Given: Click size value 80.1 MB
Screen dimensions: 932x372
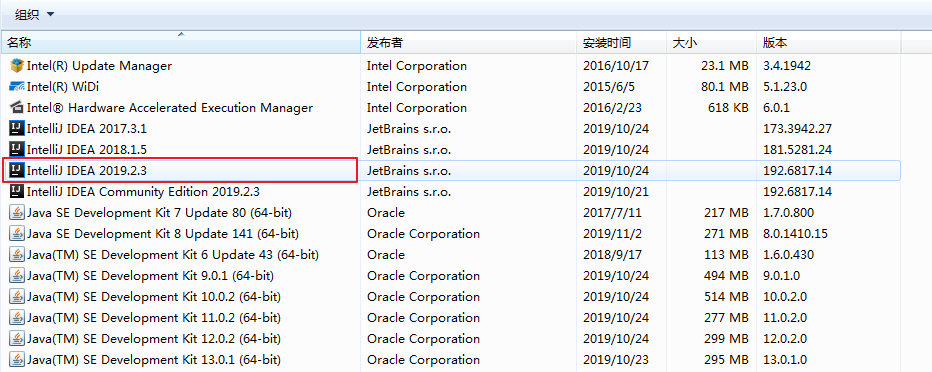Looking at the screenshot, I should coord(725,87).
